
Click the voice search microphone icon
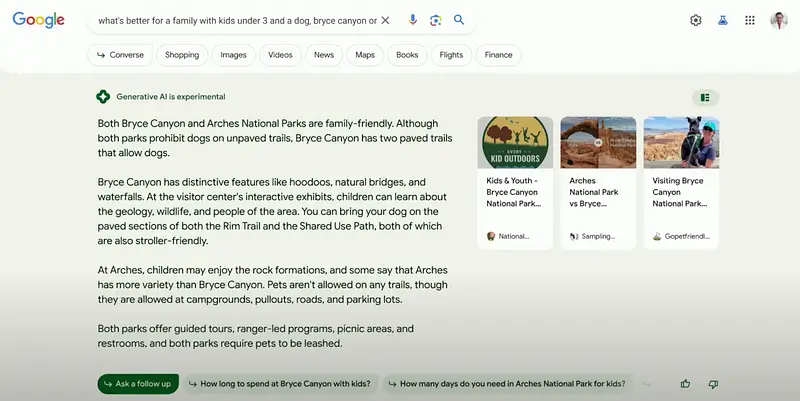pyautogui.click(x=413, y=20)
